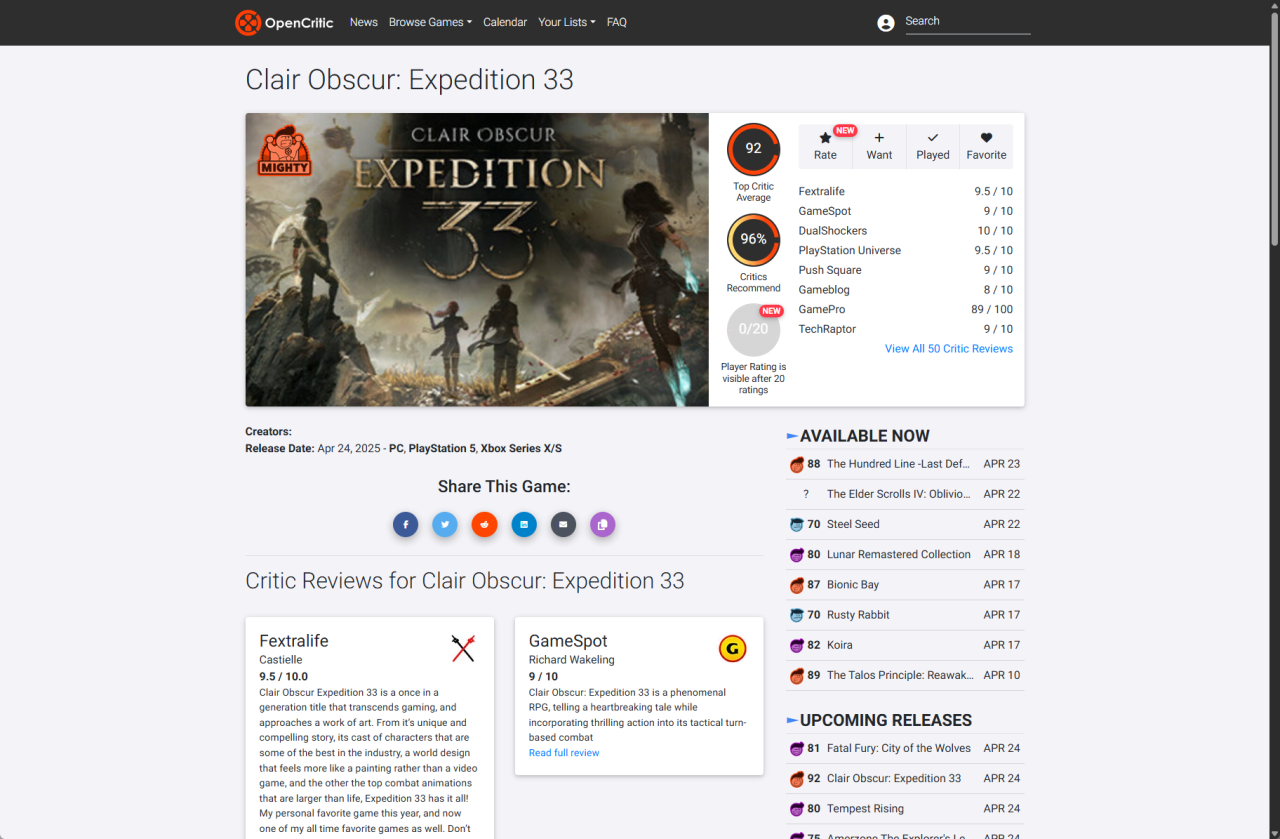Toggle the Played checkmark button
Image resolution: width=1280 pixels, height=839 pixels.
click(933, 146)
